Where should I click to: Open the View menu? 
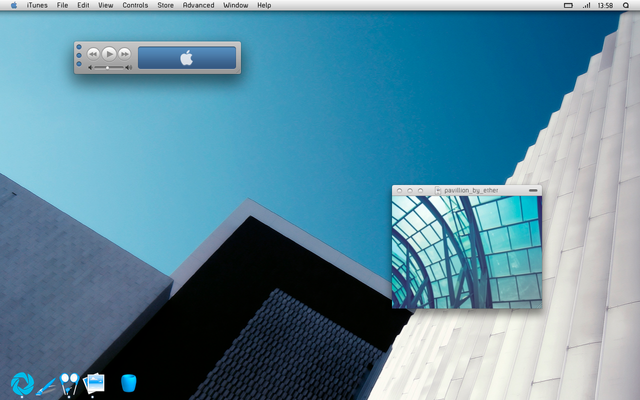coord(106,5)
